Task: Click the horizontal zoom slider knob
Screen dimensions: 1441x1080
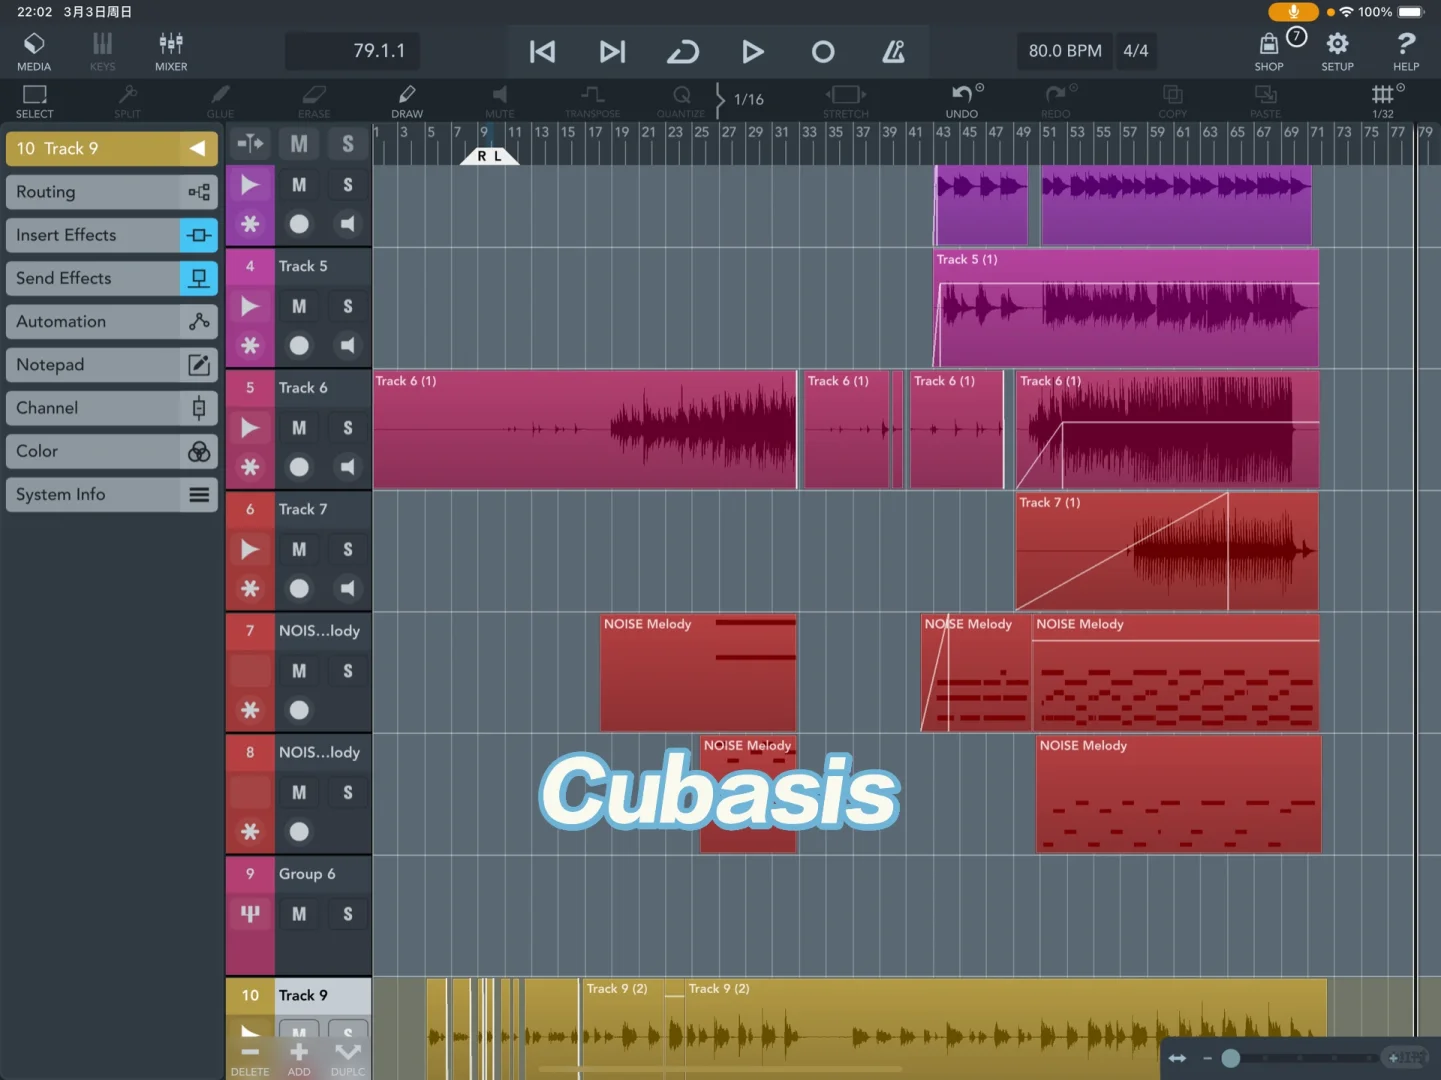Action: coord(1231,1058)
